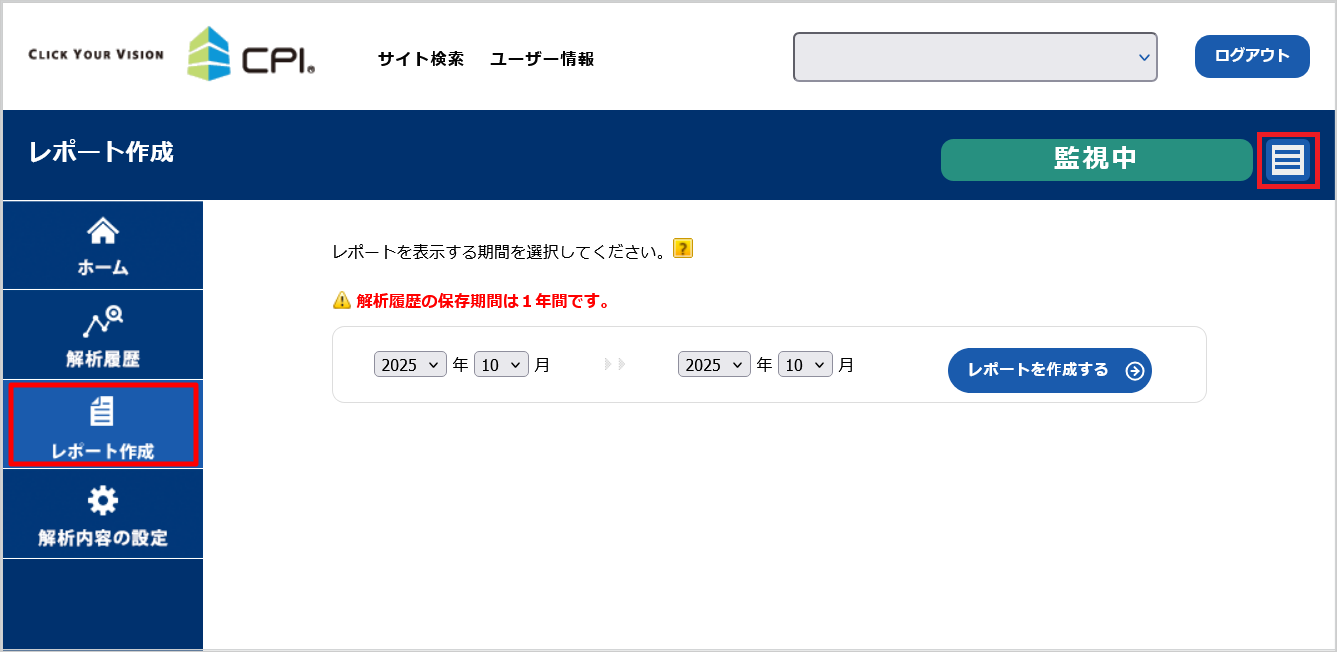Click the CPI logo
This screenshot has height=652, width=1337.
pyautogui.click(x=251, y=55)
